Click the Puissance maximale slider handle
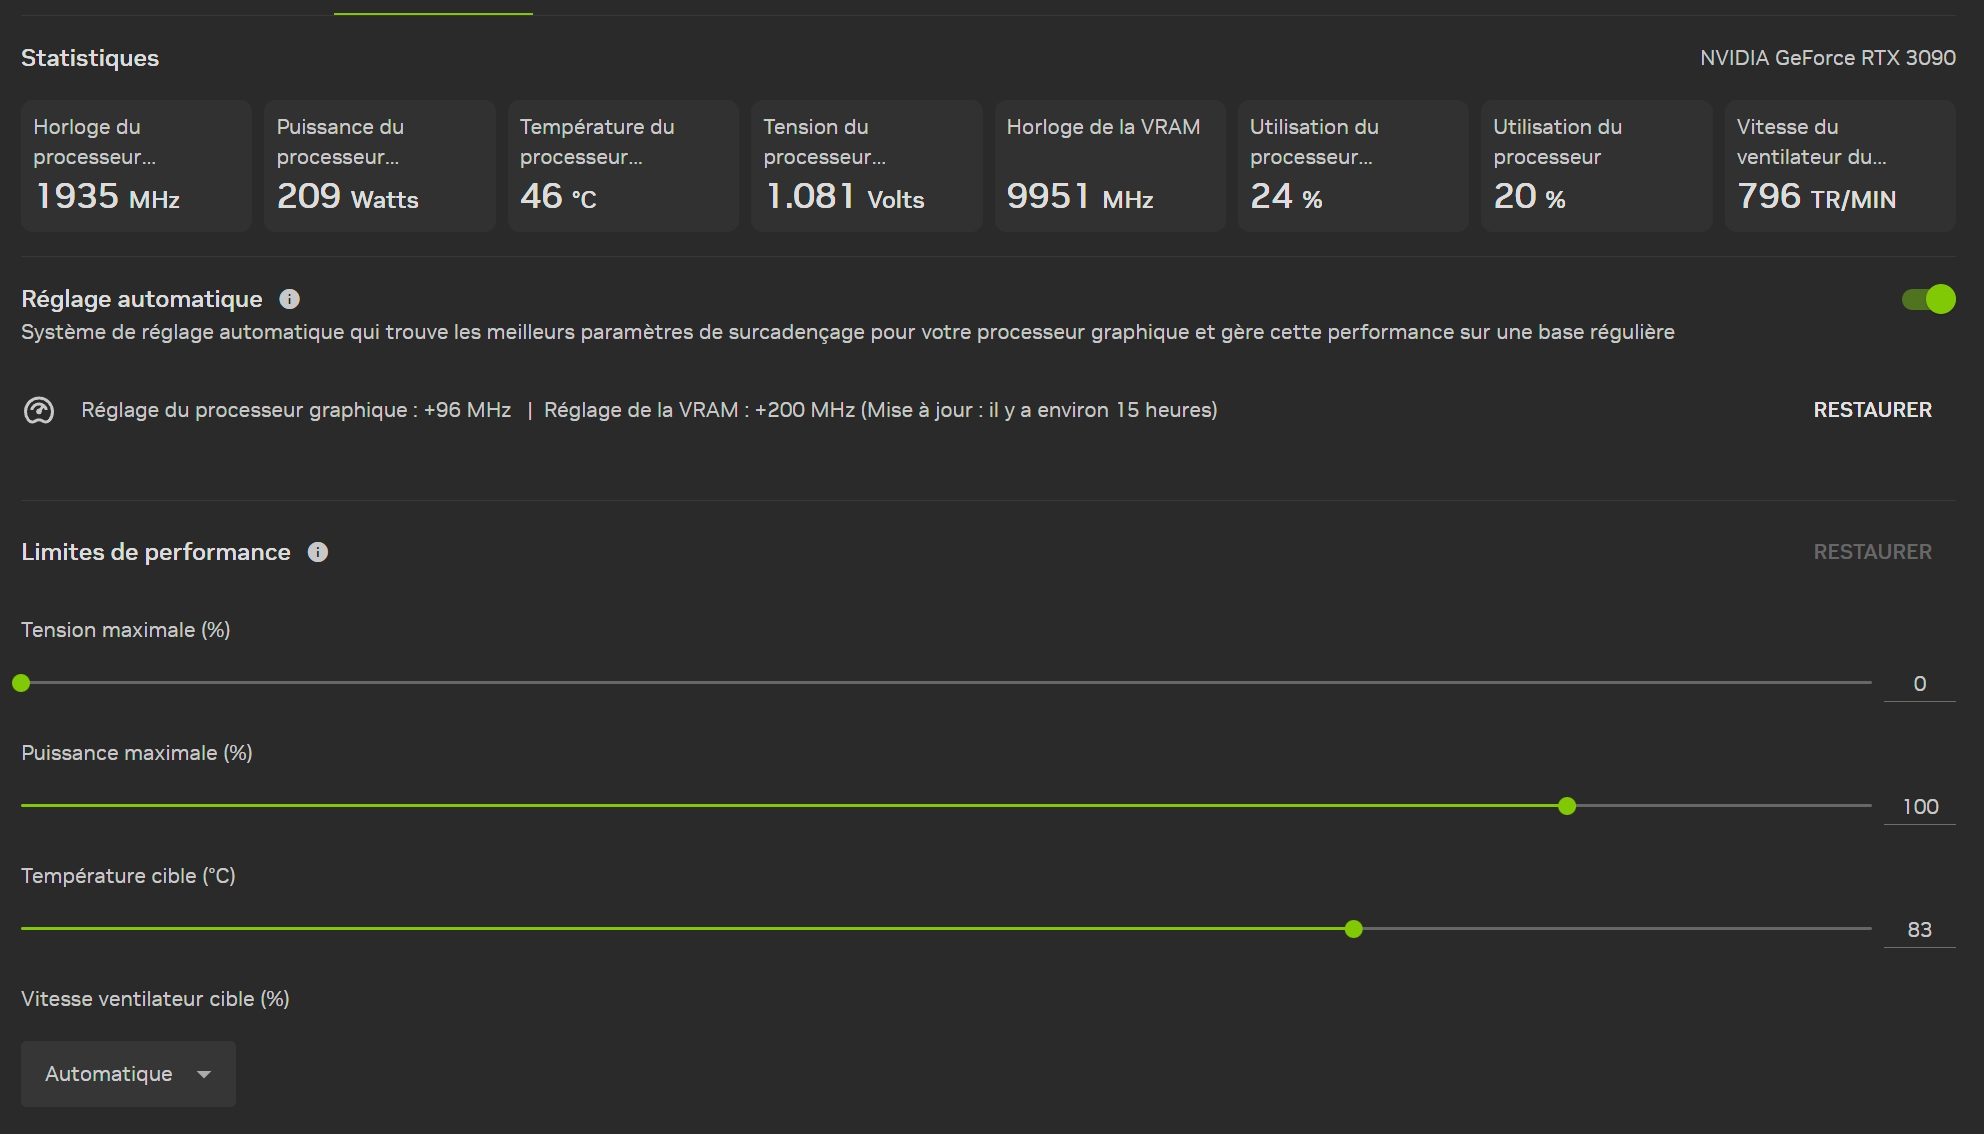The width and height of the screenshot is (1984, 1134). coord(1567,806)
